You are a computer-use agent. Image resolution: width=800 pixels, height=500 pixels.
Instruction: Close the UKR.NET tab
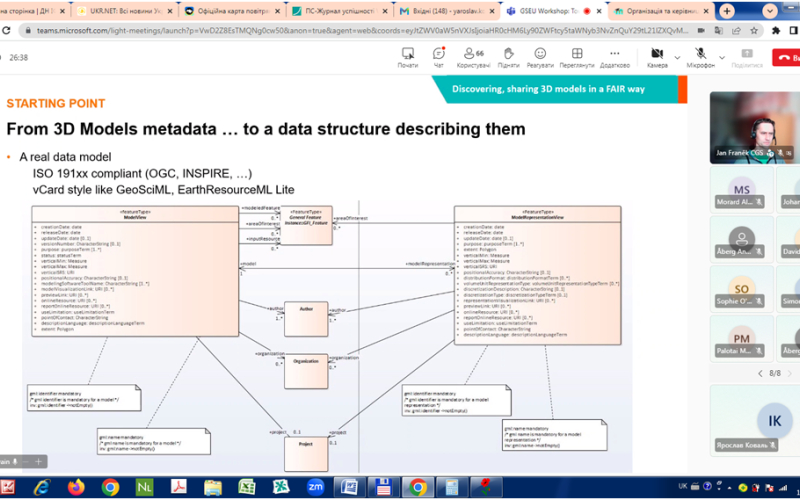[170, 11]
